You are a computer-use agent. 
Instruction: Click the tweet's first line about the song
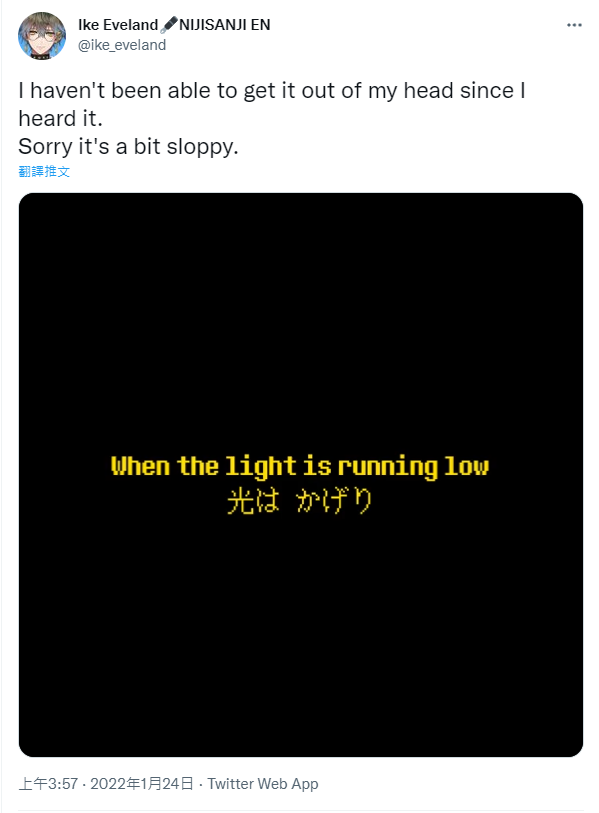tap(272, 91)
